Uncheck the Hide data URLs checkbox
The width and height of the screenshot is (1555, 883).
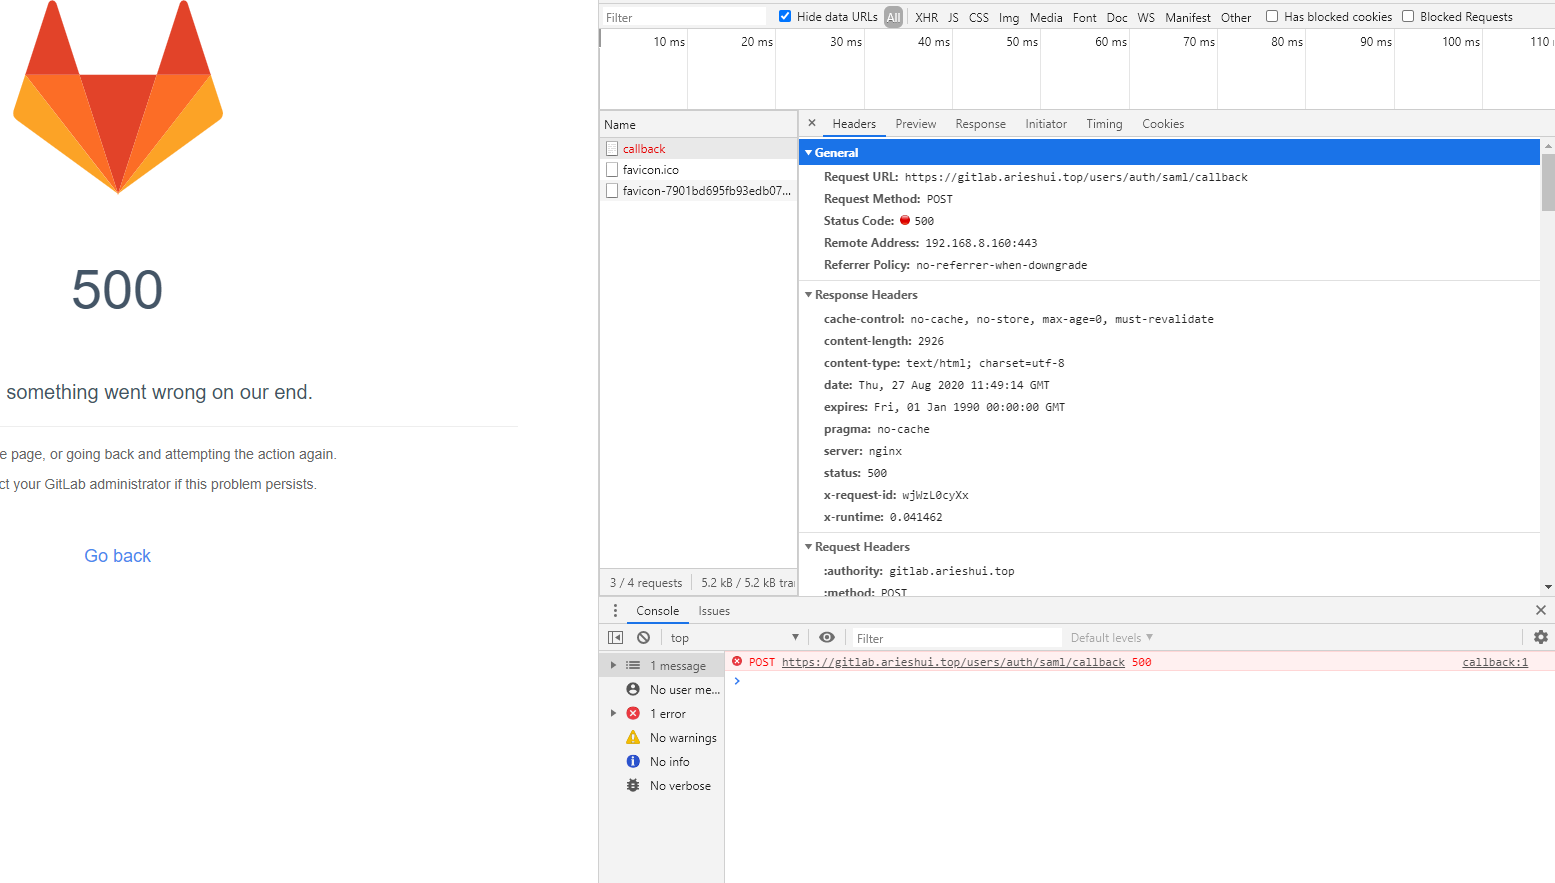[x=784, y=16]
